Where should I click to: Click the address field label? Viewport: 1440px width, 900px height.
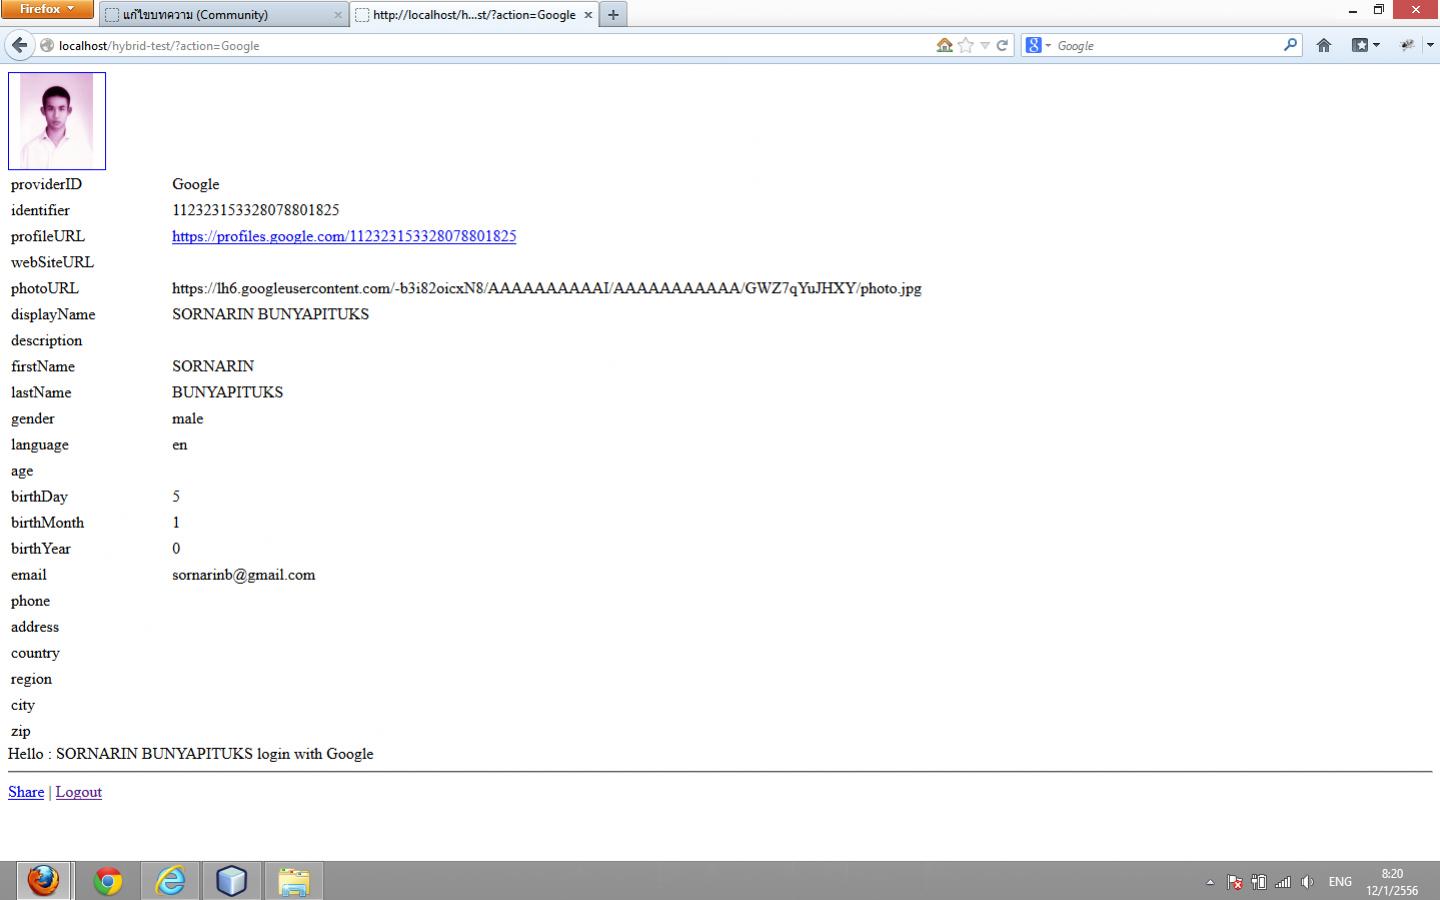[x=35, y=627]
